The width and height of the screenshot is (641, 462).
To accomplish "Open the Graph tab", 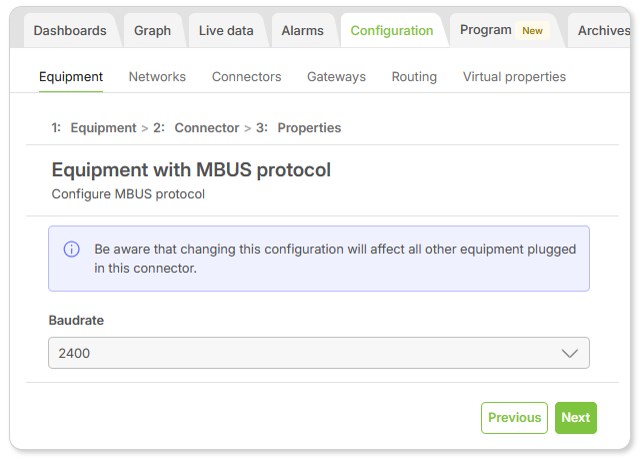I will pyautogui.click(x=152, y=30).
